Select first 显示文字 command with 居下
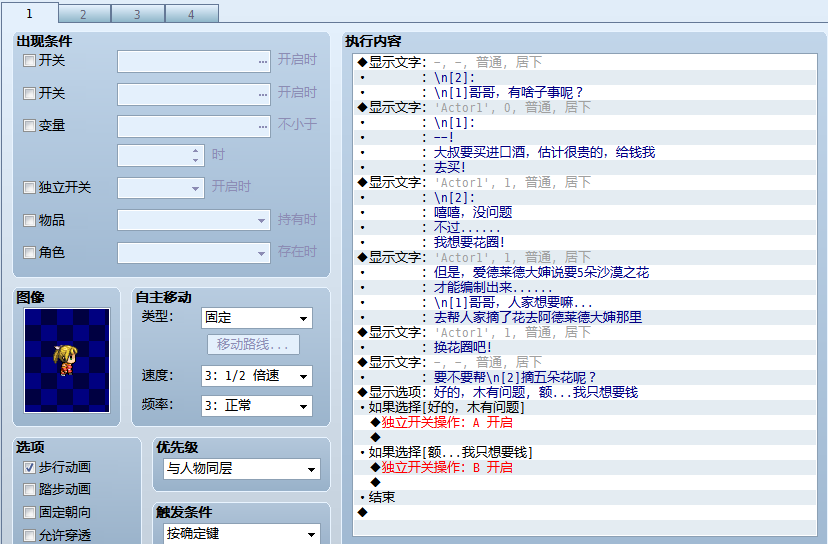The image size is (828, 544). tap(585, 62)
